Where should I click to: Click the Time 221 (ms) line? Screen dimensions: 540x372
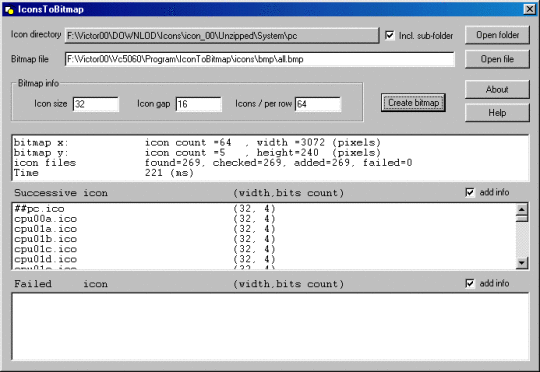point(104,173)
